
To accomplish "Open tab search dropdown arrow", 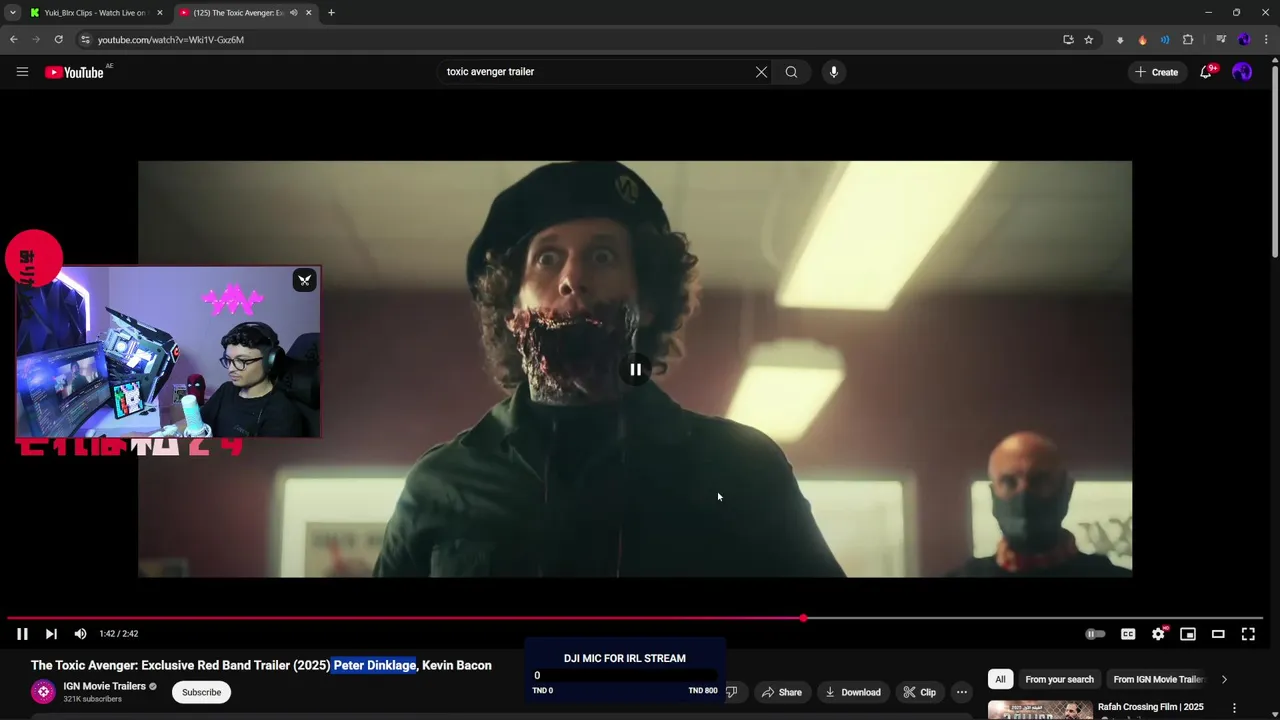I will (x=12, y=13).
